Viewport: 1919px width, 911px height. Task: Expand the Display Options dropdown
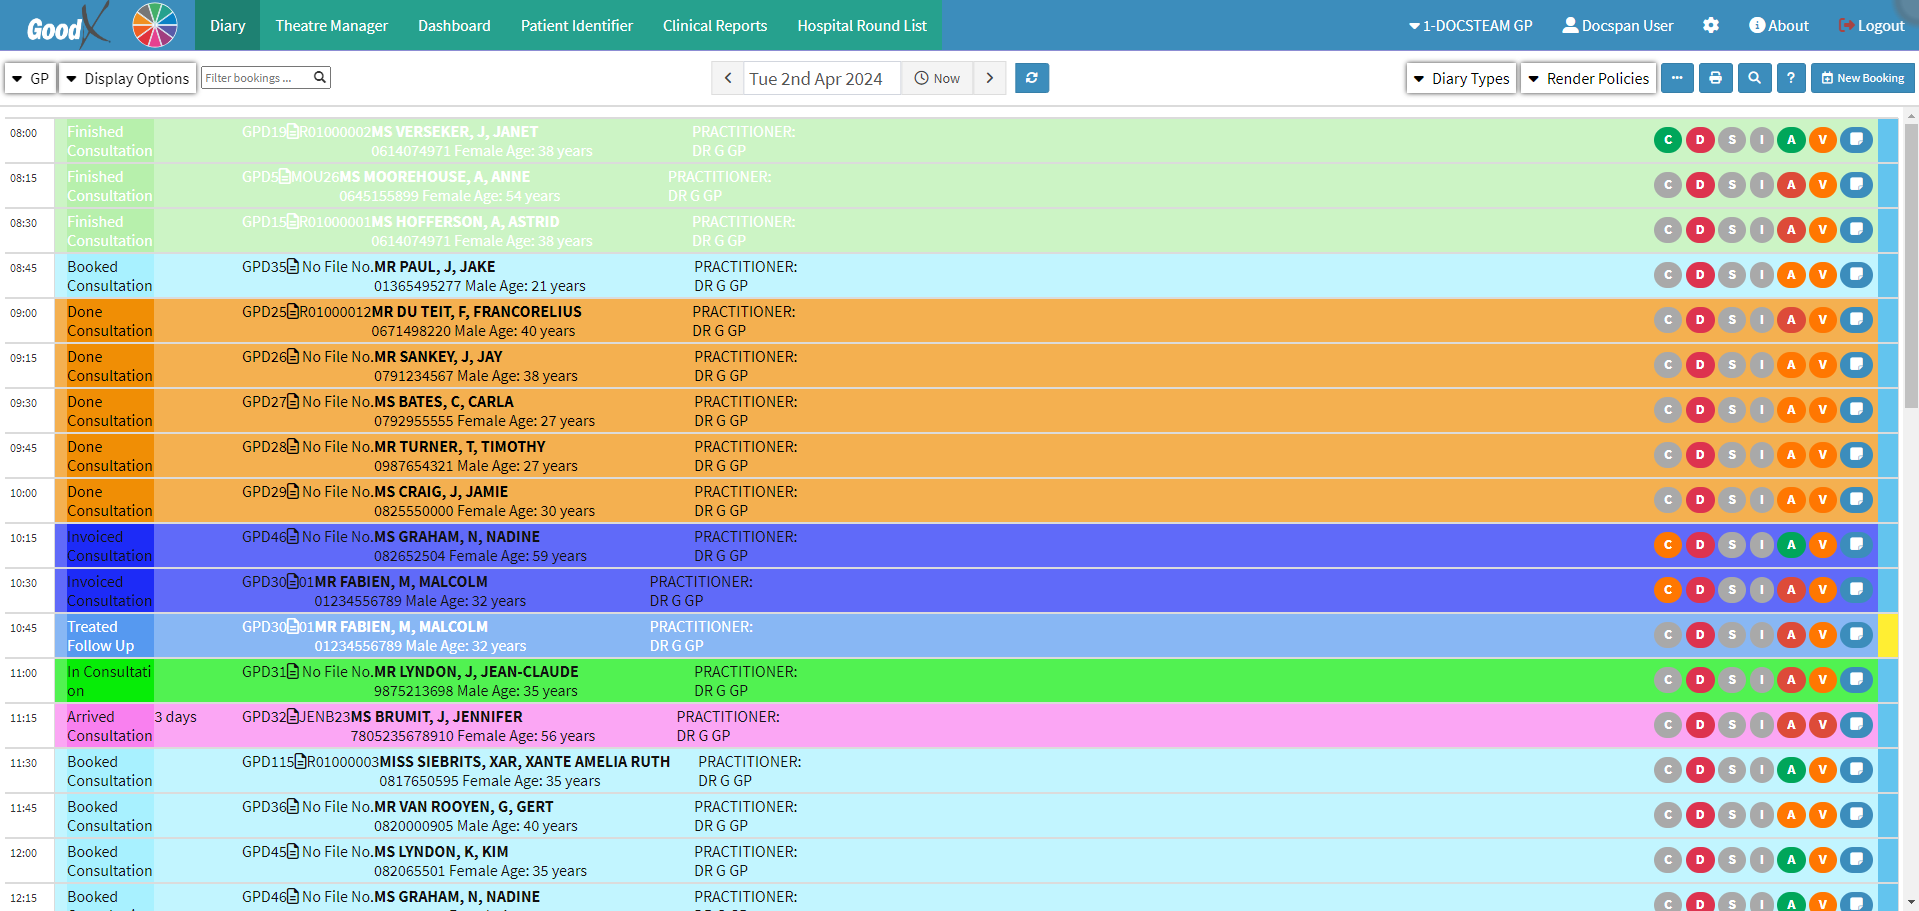tap(126, 78)
